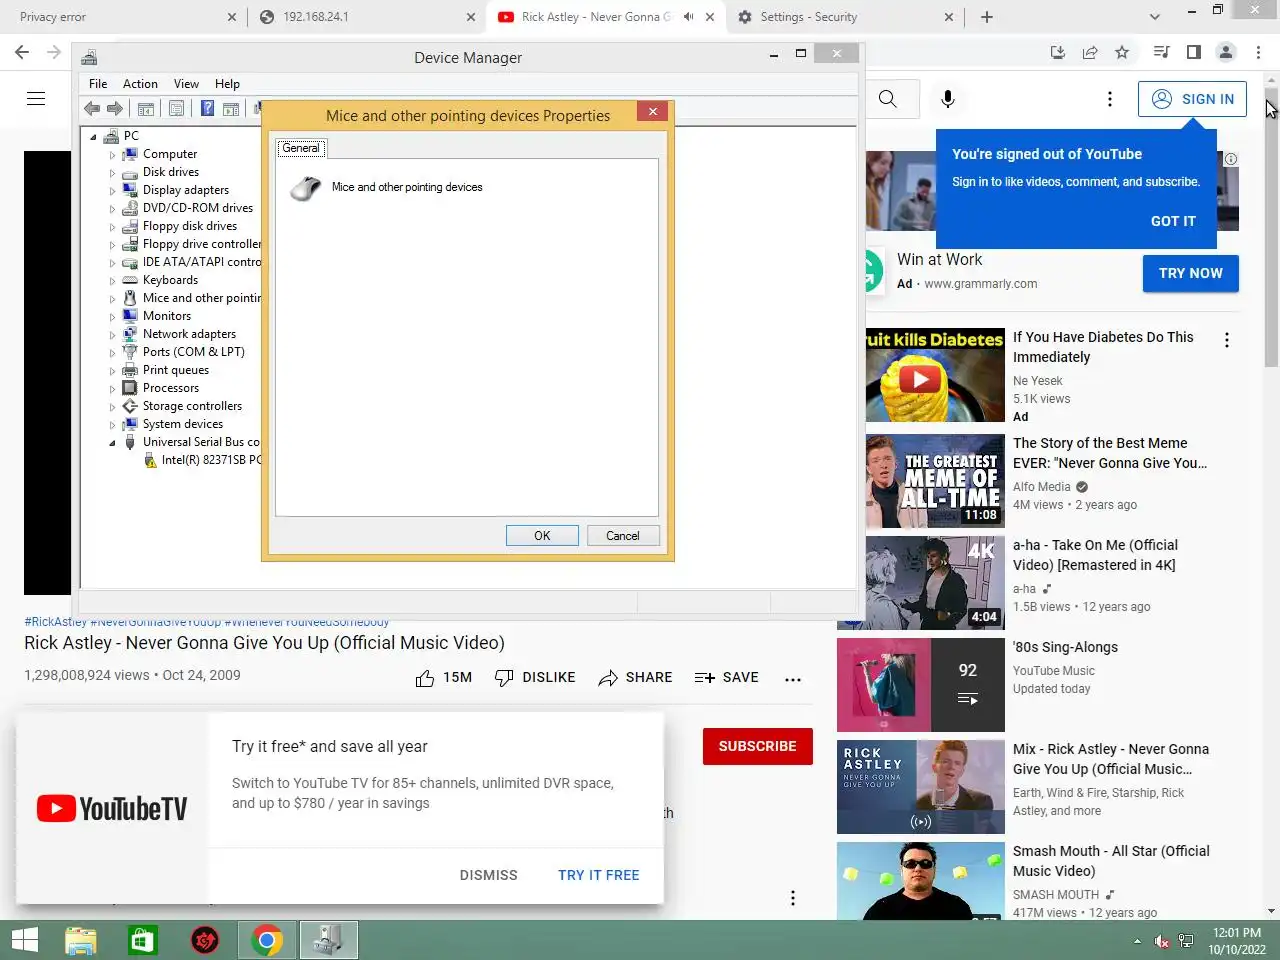This screenshot has height=960, width=1280.
Task: Collapse the PC root node
Action: click(94, 137)
